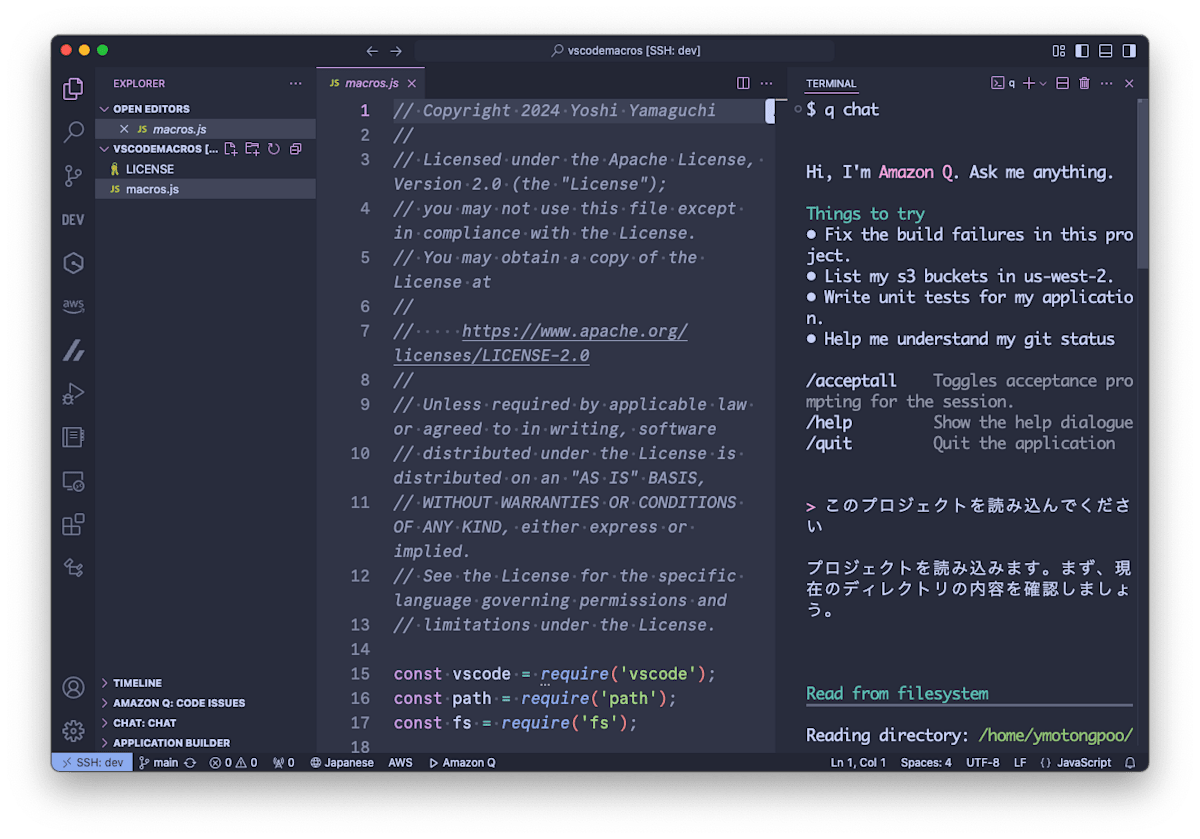Image resolution: width=1200 pixels, height=839 pixels.
Task: Open terminal panel More Actions ellipsis
Action: [1106, 83]
